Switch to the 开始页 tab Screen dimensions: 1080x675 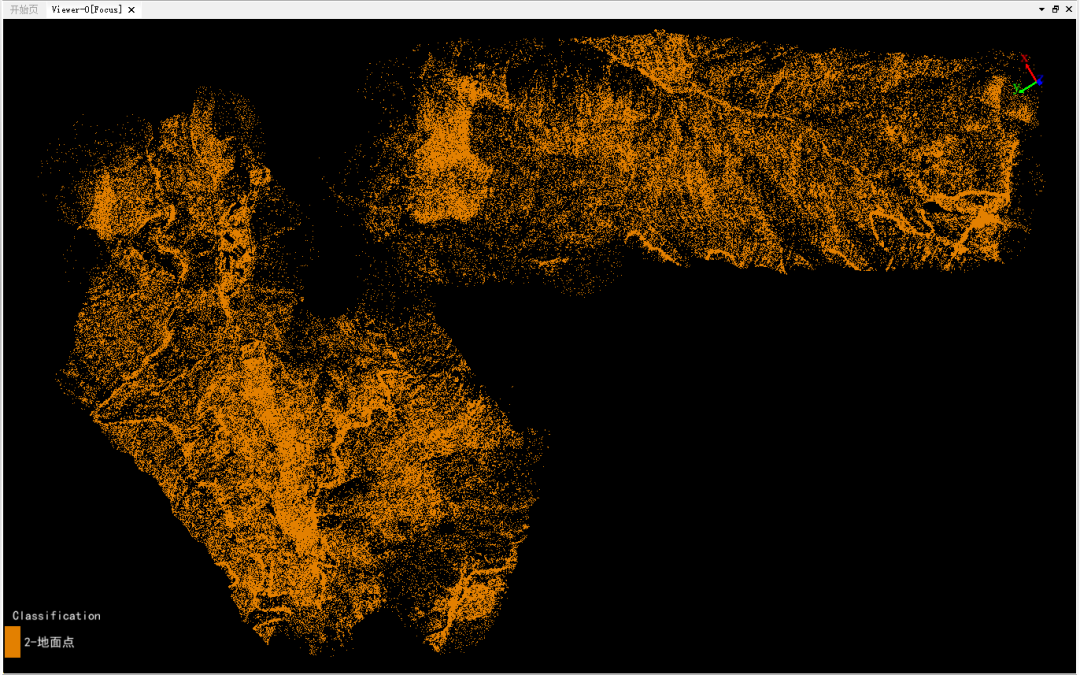(x=24, y=10)
